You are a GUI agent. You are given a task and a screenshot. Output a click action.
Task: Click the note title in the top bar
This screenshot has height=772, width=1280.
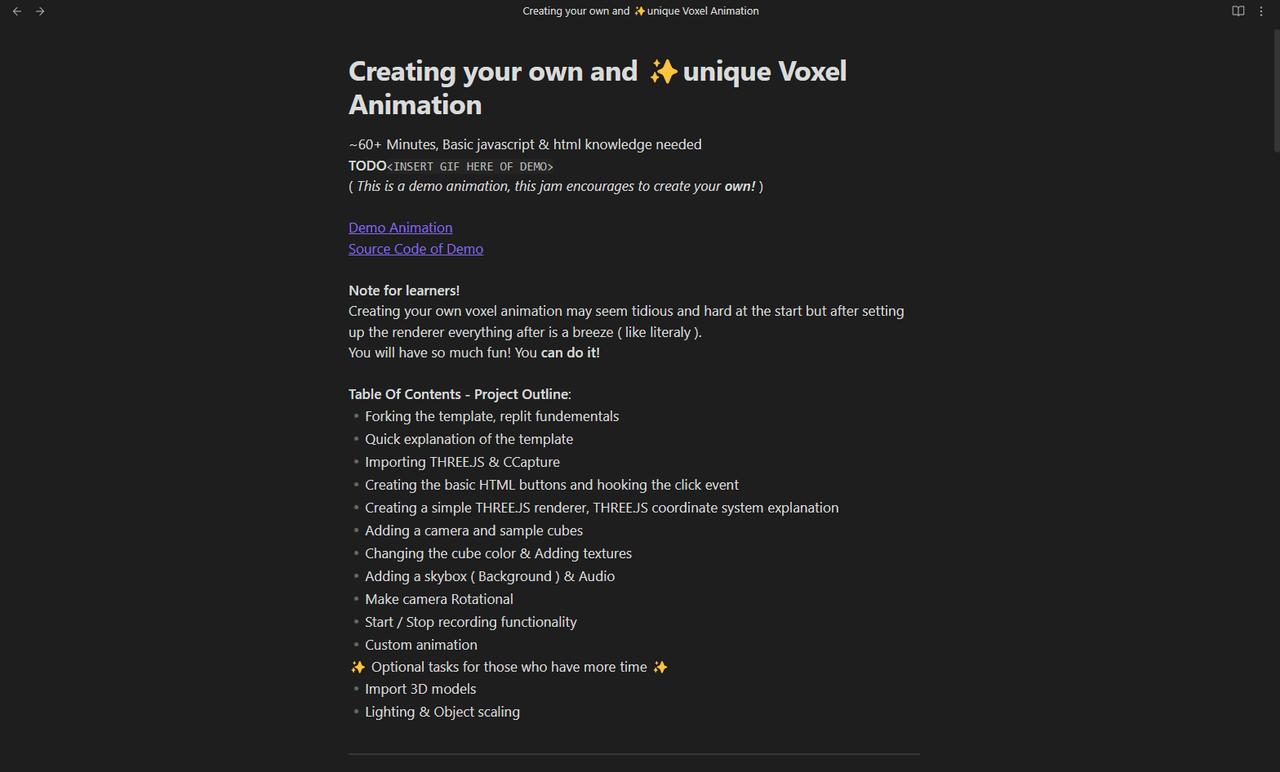[x=640, y=11]
